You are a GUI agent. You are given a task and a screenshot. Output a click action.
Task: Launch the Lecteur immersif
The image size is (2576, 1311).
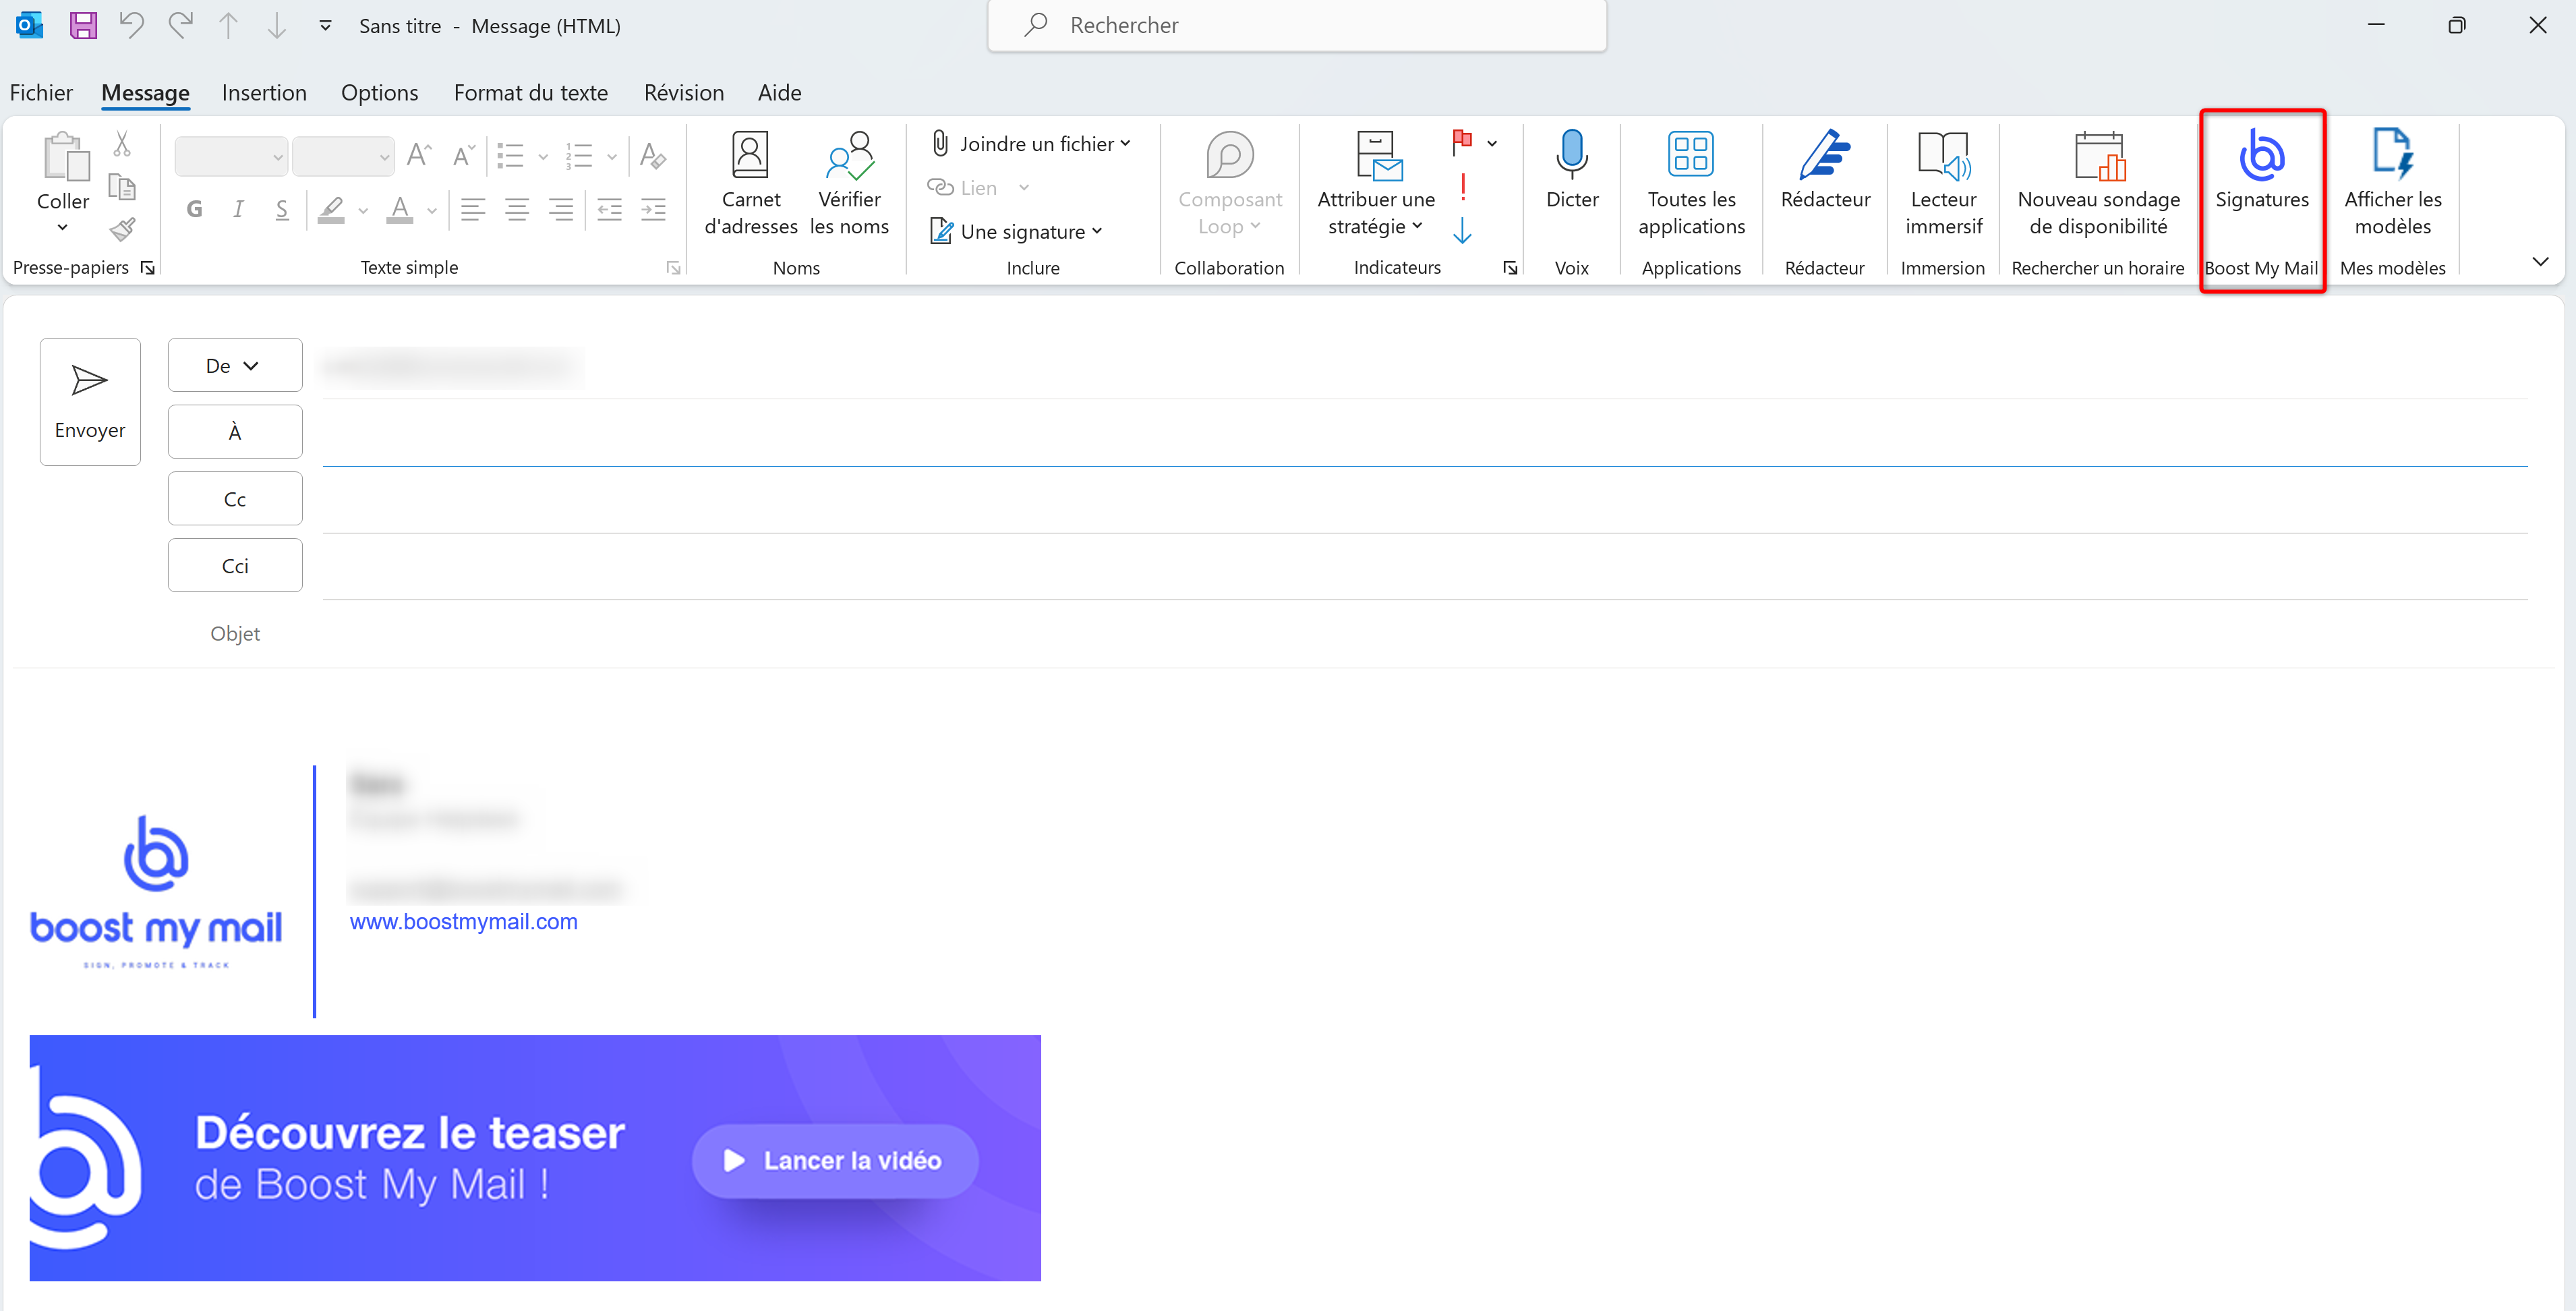[1941, 180]
